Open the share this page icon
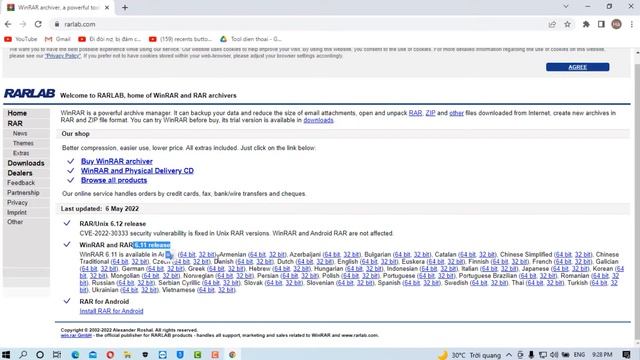The height and width of the screenshot is (360, 640). coord(552,24)
